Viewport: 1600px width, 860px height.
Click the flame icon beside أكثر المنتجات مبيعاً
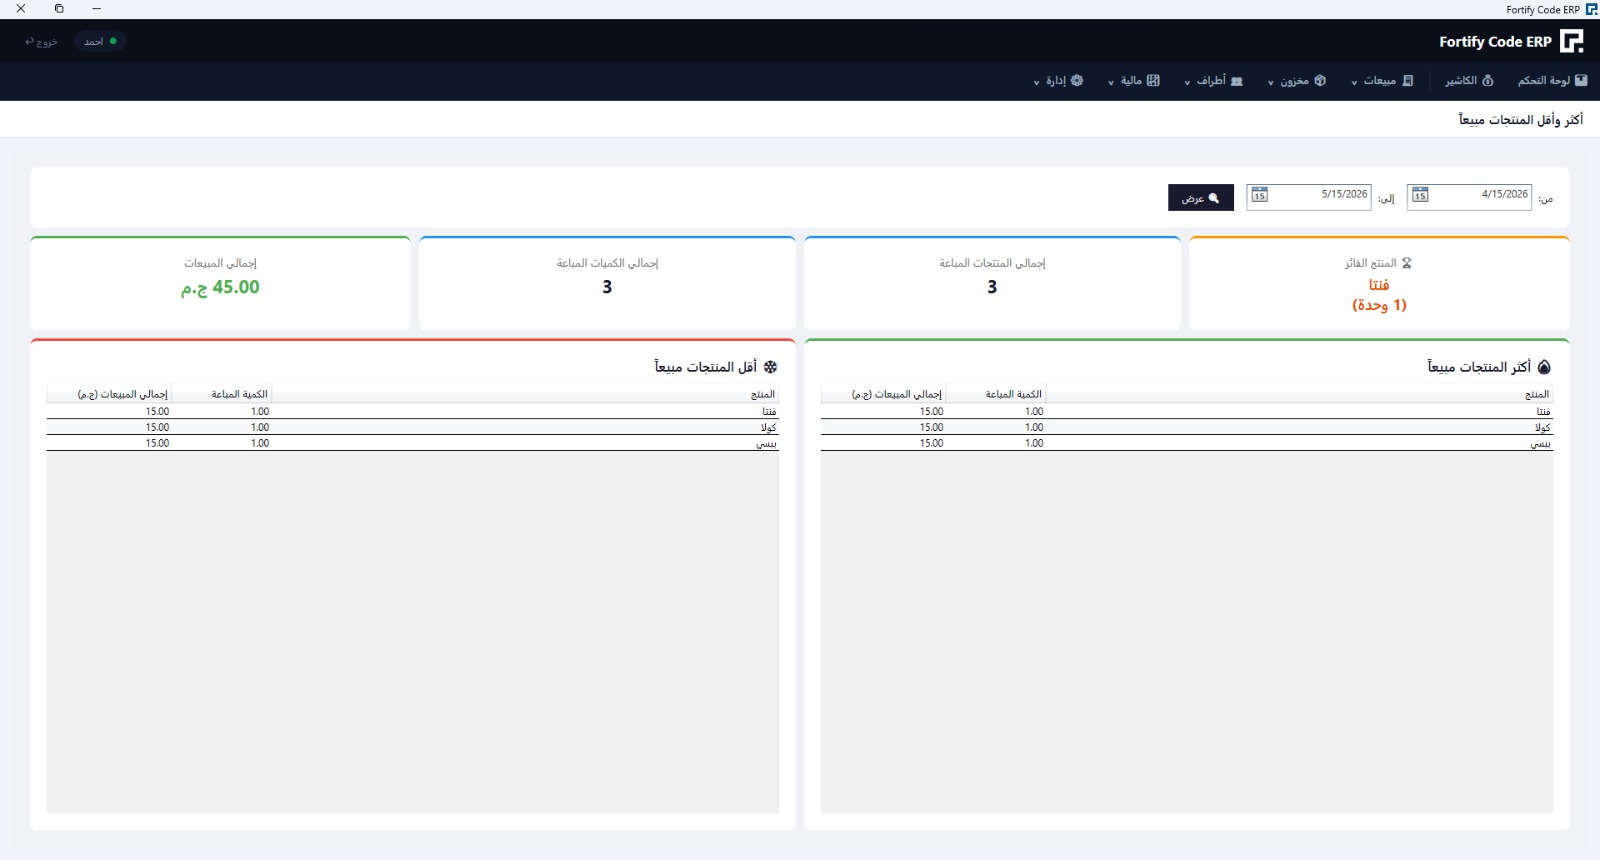point(1544,367)
